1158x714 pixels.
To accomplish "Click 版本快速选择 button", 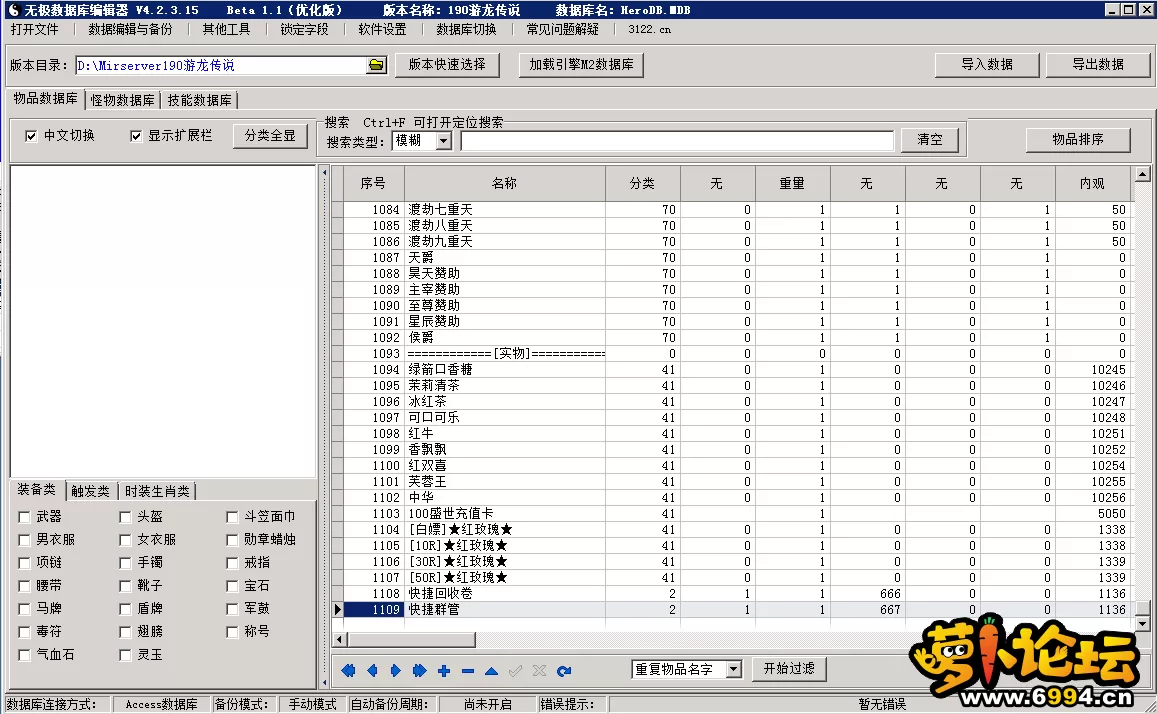I will pyautogui.click(x=448, y=64).
